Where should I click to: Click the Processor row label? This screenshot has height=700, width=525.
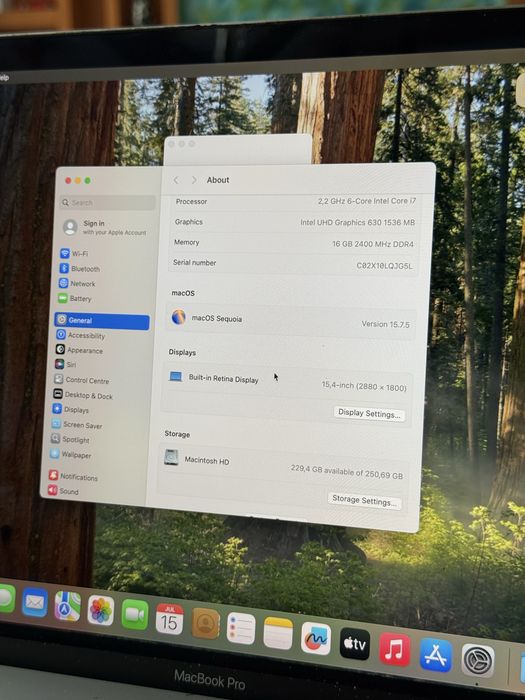coord(192,201)
